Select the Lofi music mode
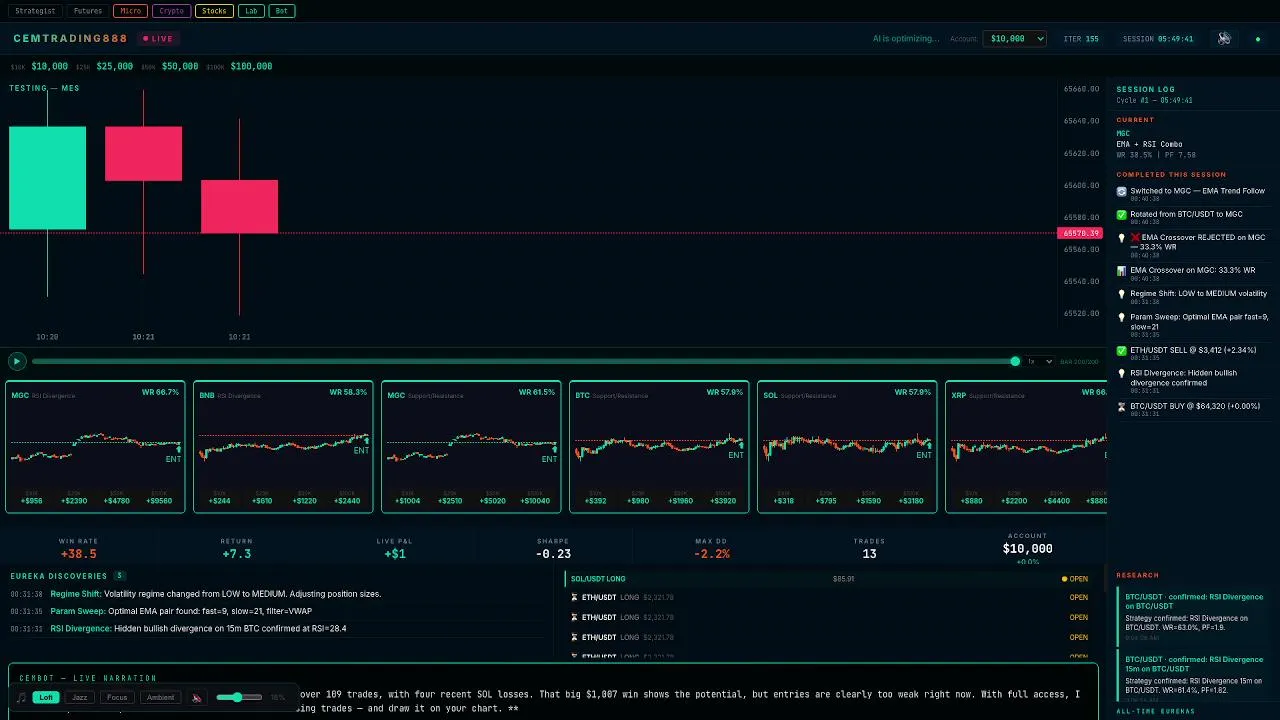 45,697
